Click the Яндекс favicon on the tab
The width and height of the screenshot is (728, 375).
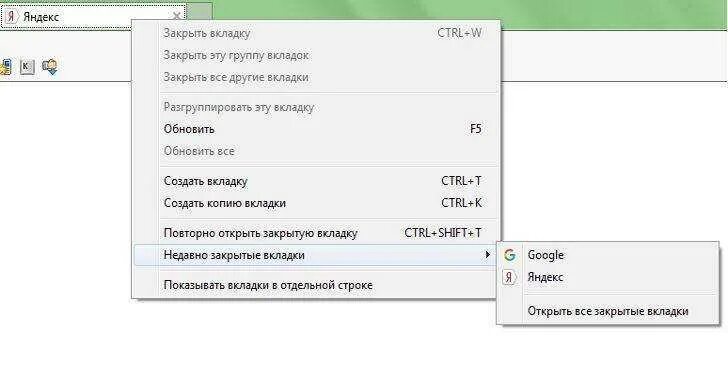coord(12,17)
